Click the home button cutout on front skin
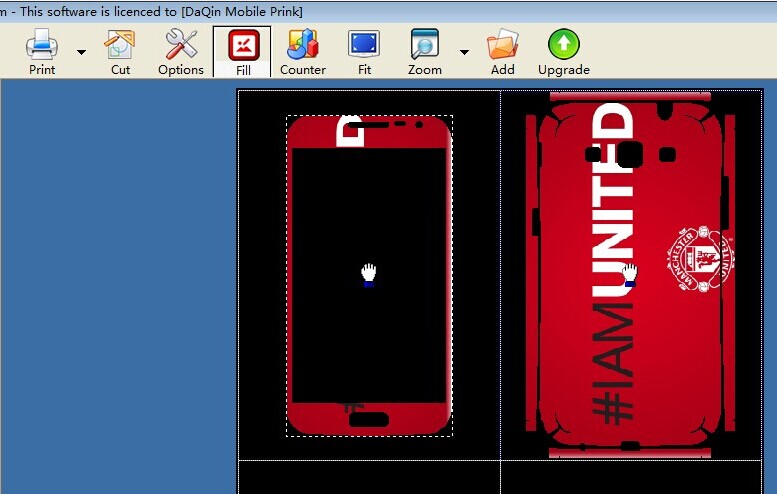 (x=369, y=419)
